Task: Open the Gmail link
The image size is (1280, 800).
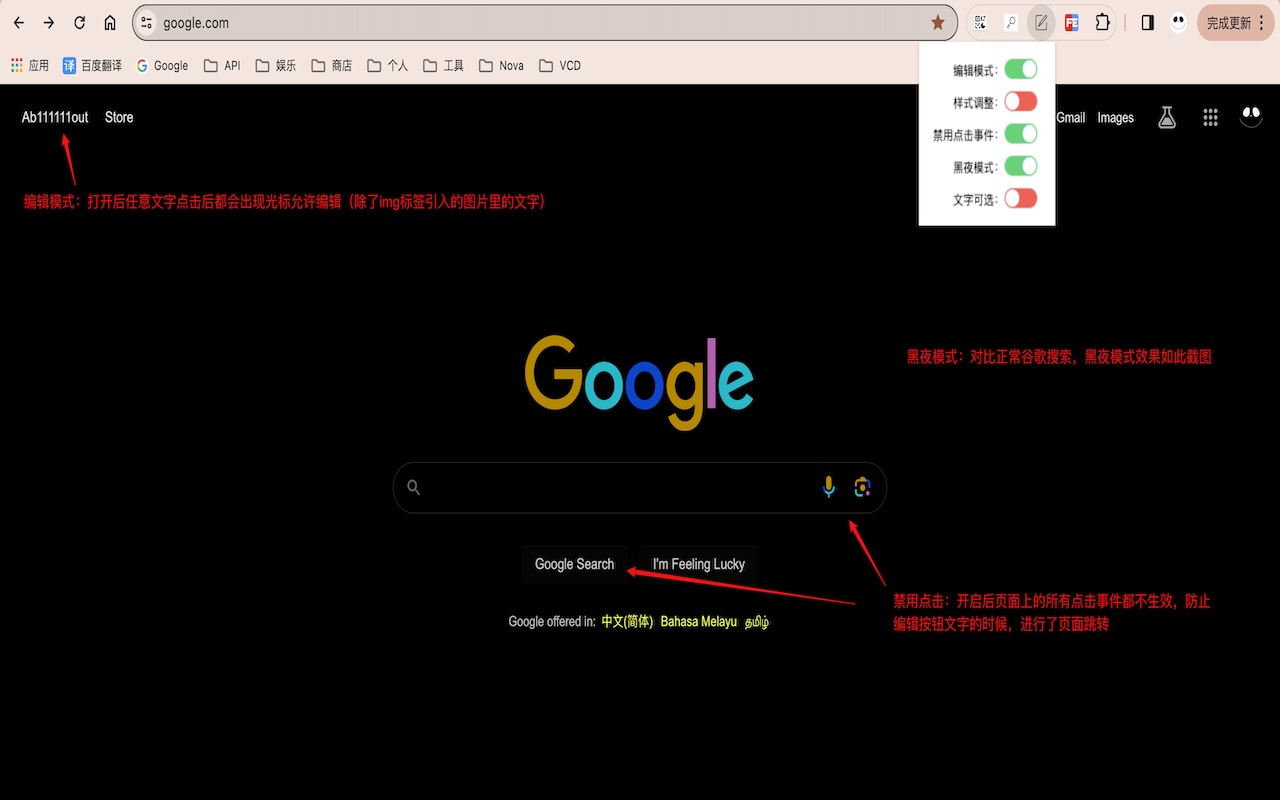Action: click(1071, 117)
